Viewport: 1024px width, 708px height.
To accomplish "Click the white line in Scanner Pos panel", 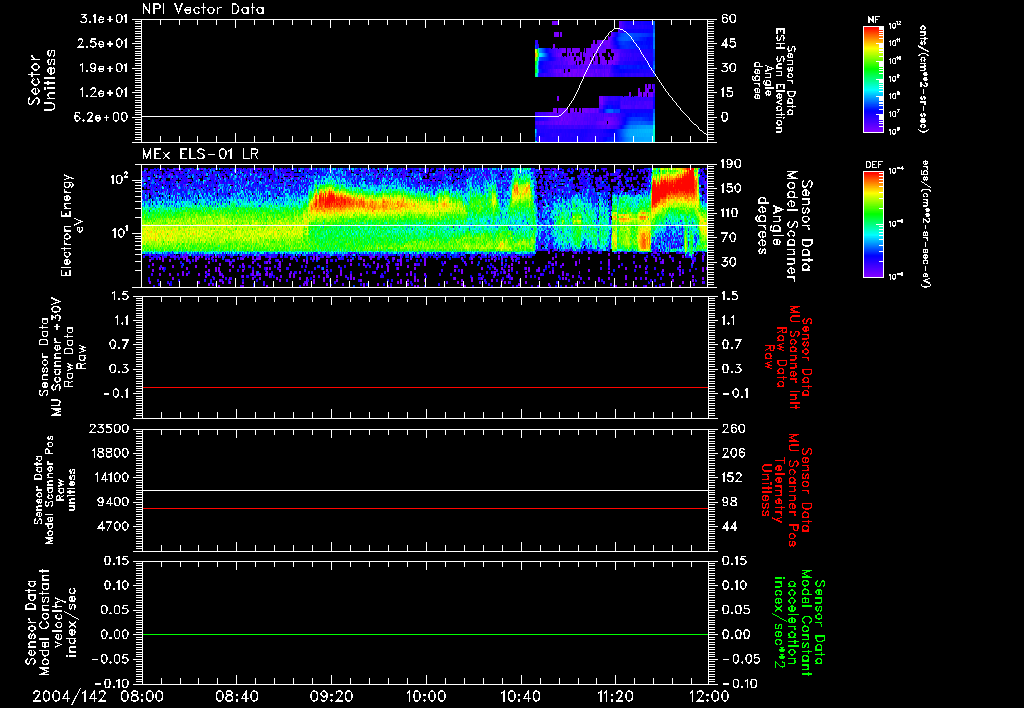I will tap(425, 490).
